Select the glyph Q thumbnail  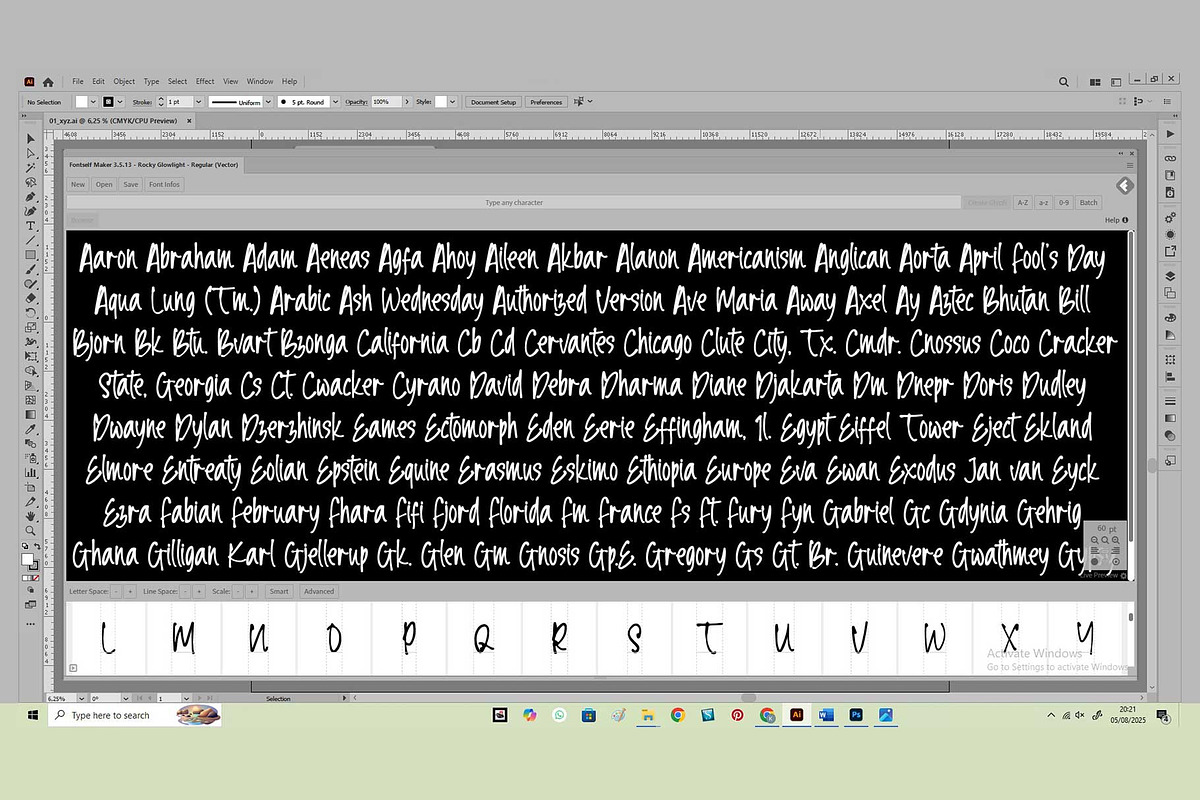(484, 637)
